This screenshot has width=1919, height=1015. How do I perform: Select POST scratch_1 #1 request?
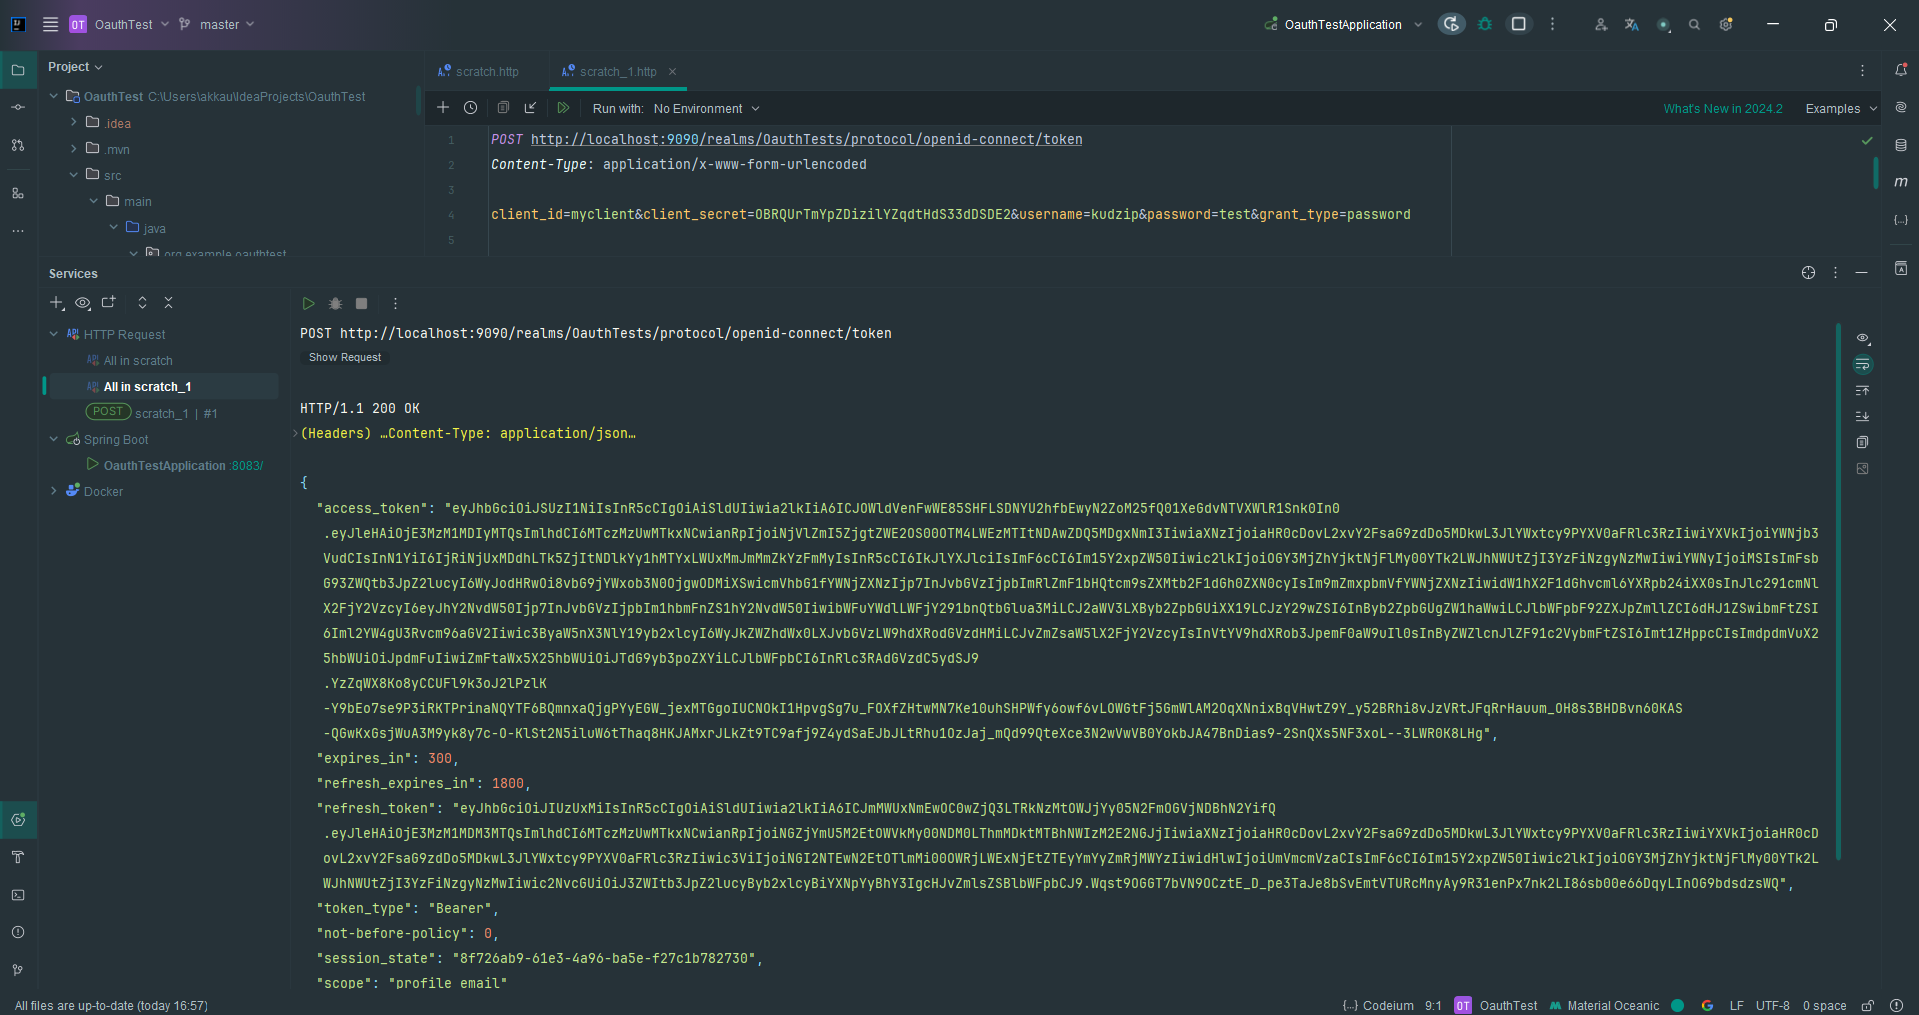[151, 413]
